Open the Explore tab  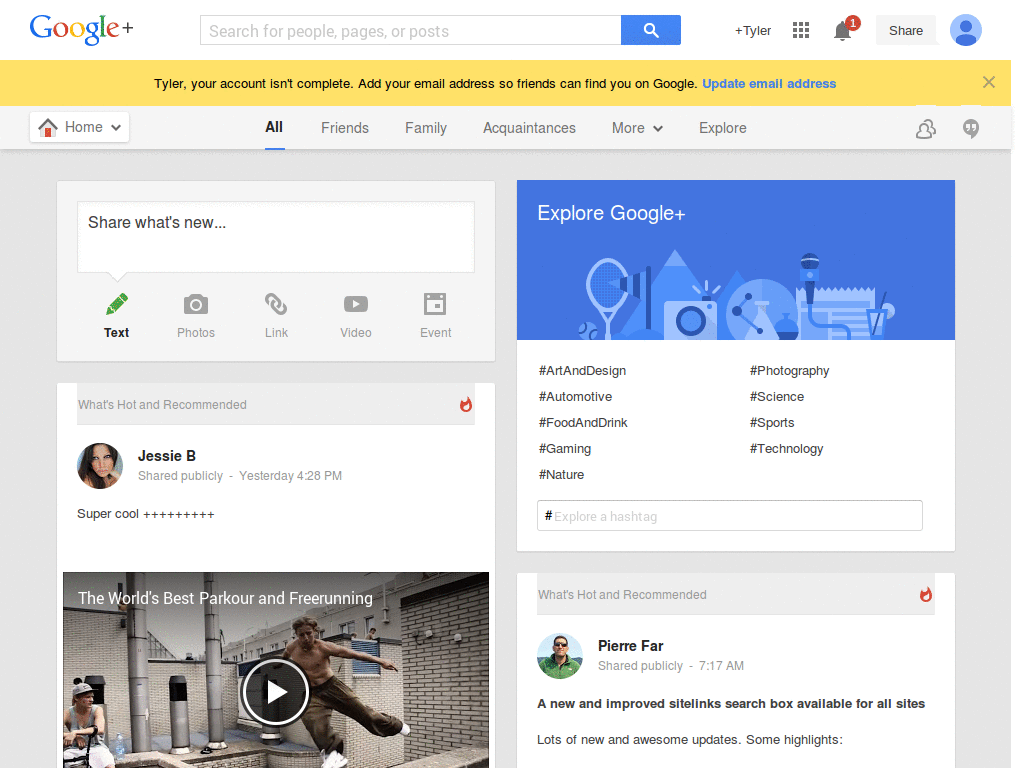[x=723, y=128]
